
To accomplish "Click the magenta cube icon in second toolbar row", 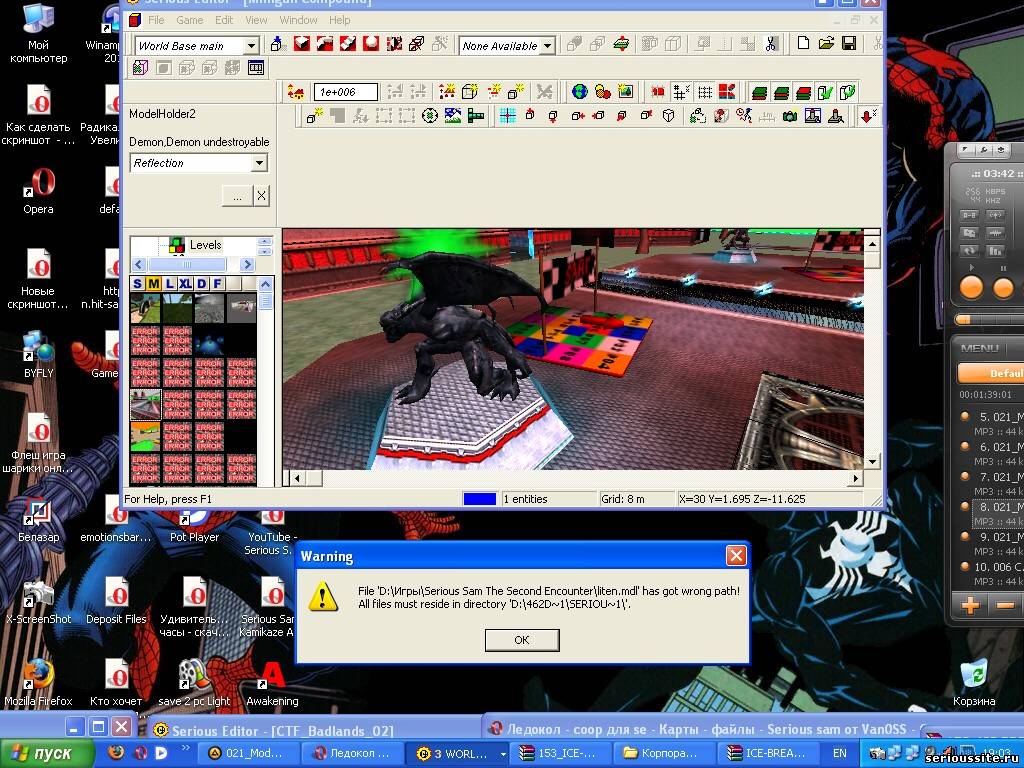I will click(140, 68).
